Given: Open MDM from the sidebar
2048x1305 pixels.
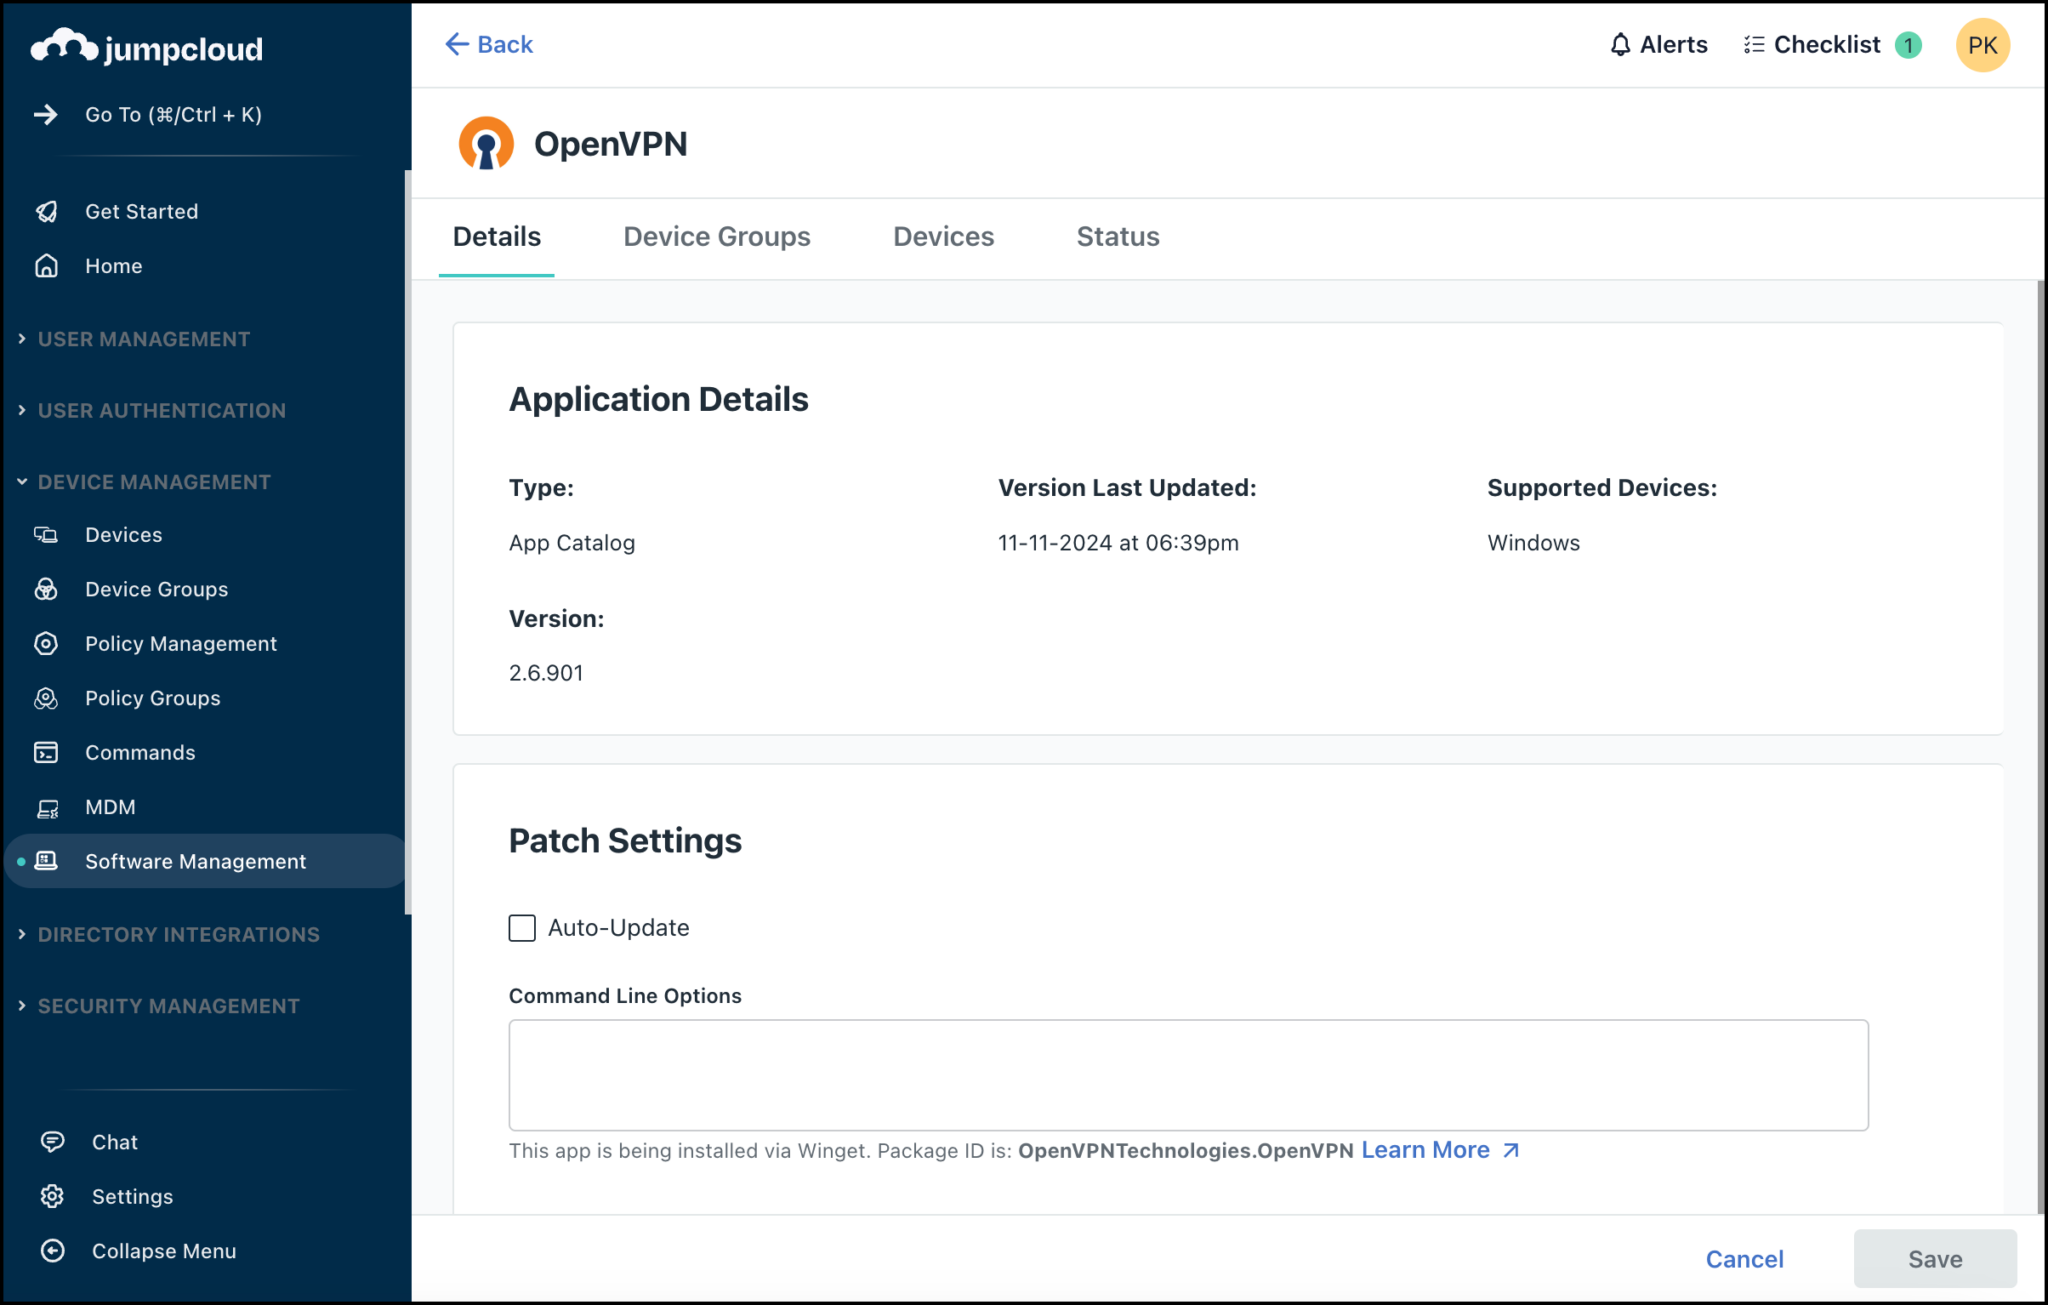Looking at the screenshot, I should point(110,807).
